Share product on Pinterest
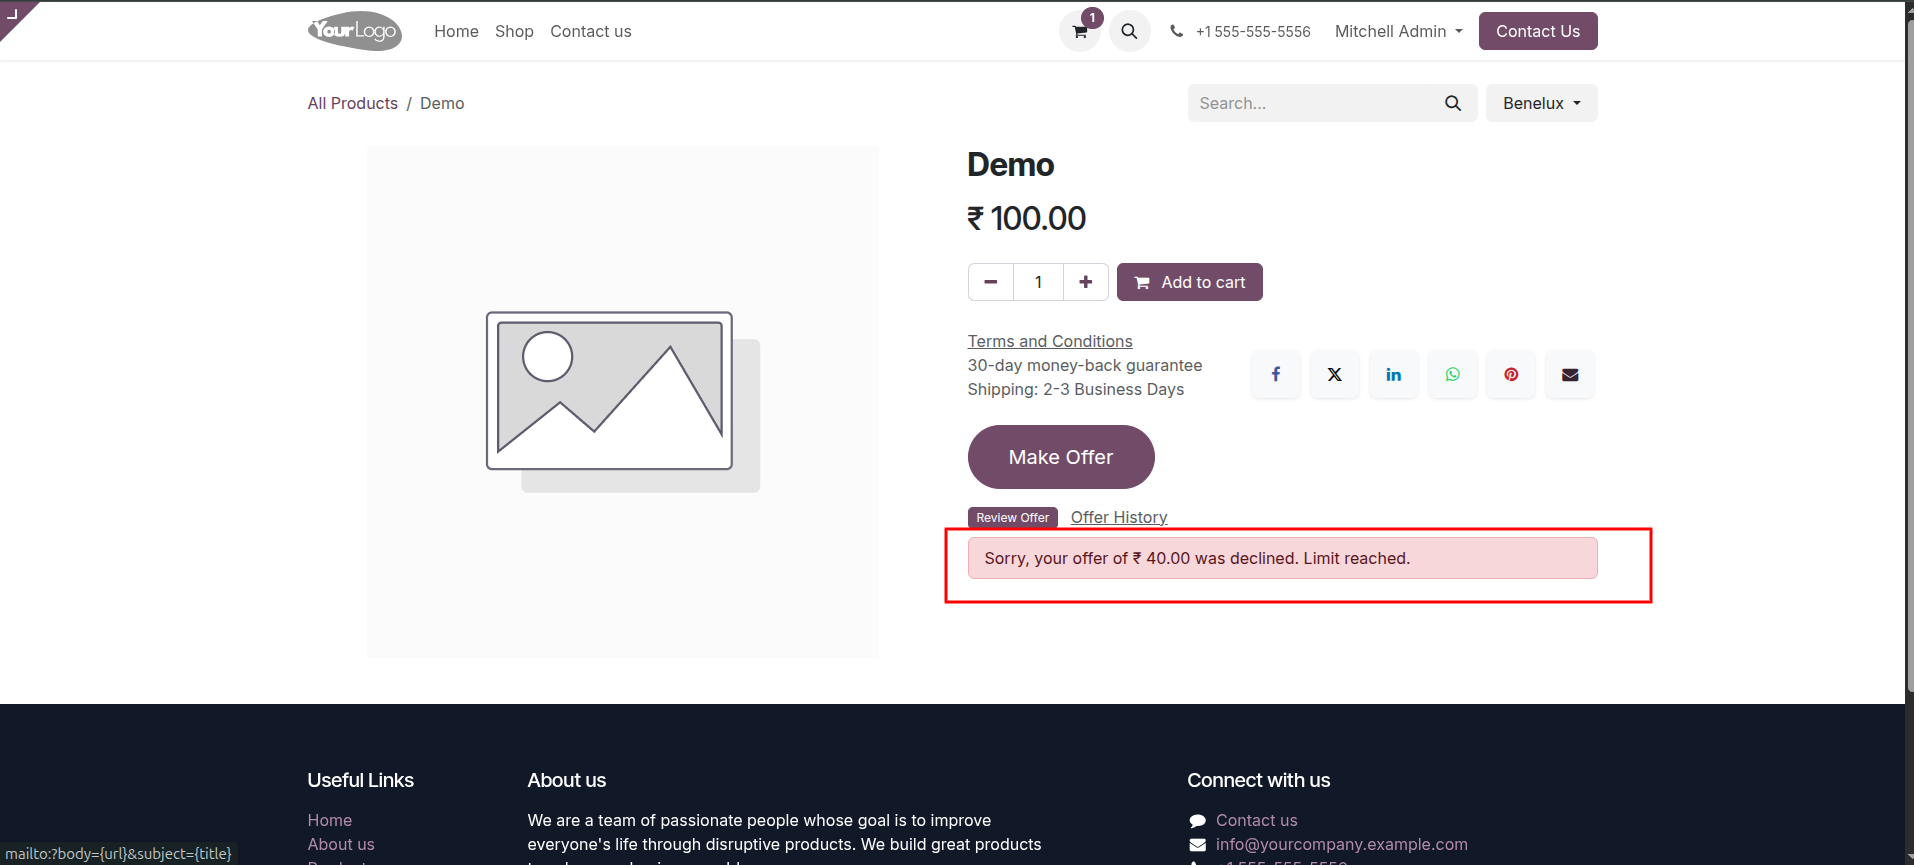 click(1511, 374)
